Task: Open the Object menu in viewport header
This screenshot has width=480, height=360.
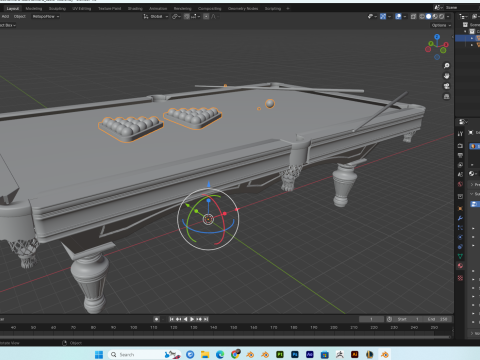Action: 20,16
